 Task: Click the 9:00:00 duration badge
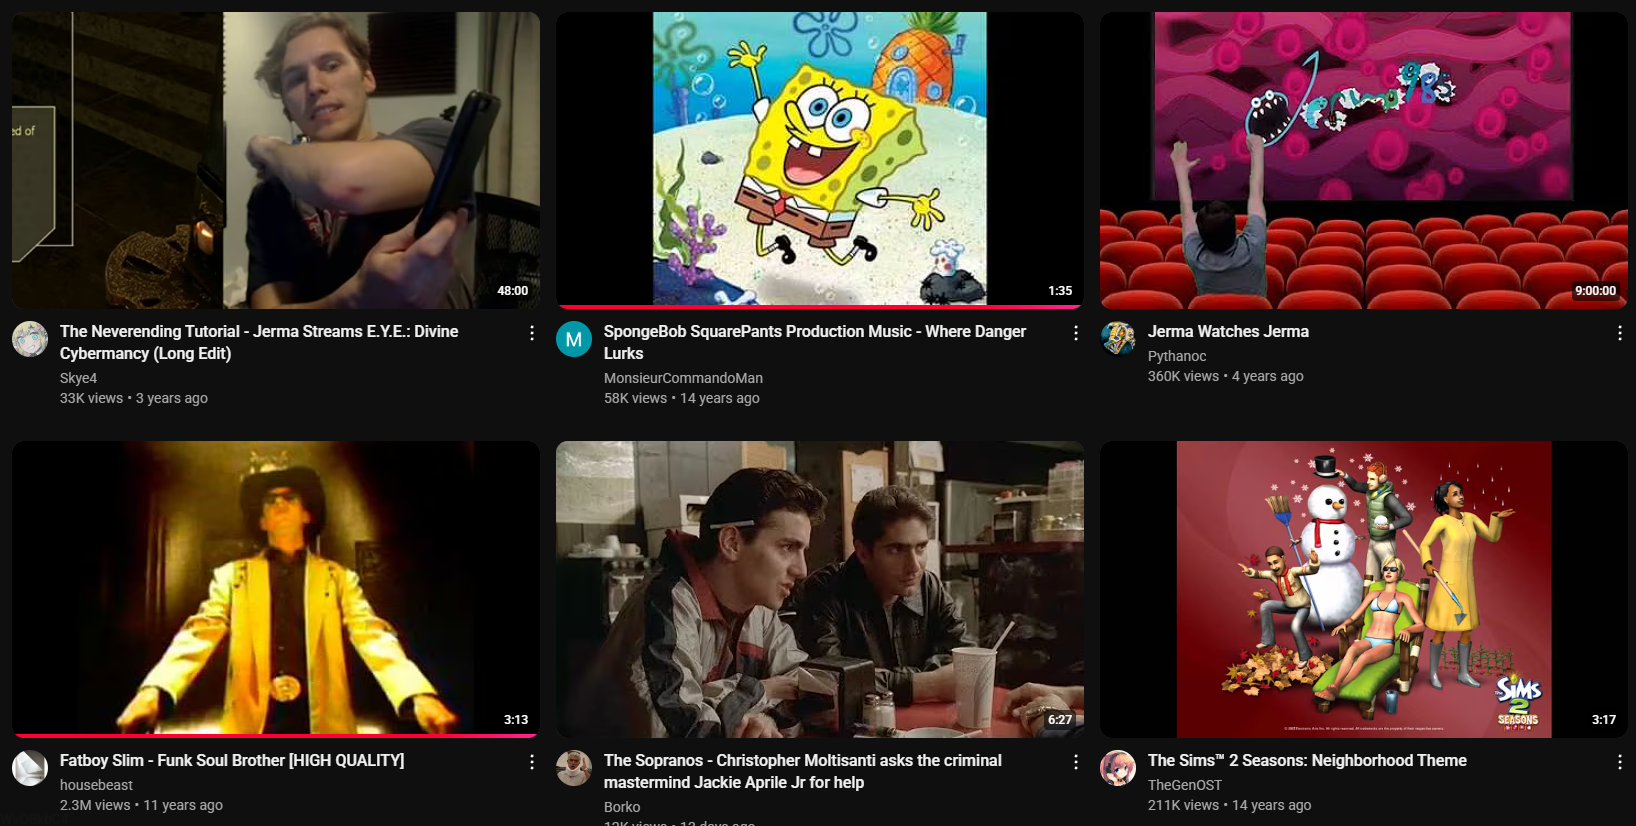[x=1595, y=290]
